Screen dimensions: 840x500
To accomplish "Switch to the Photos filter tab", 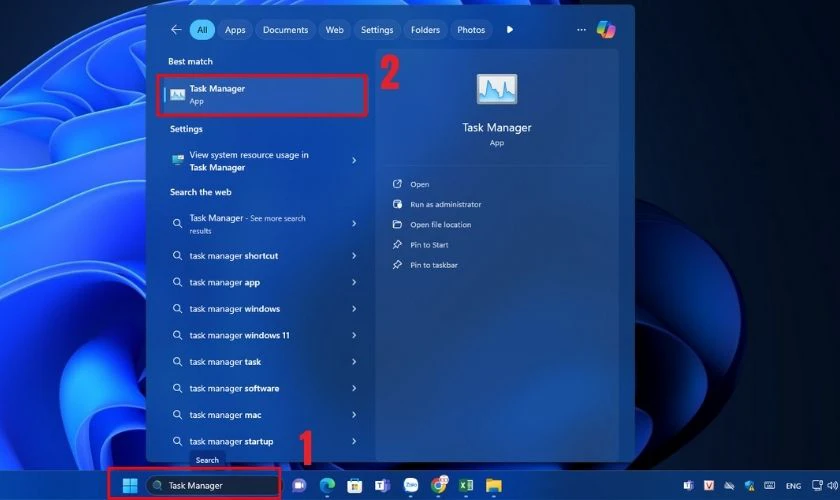I will (x=471, y=29).
